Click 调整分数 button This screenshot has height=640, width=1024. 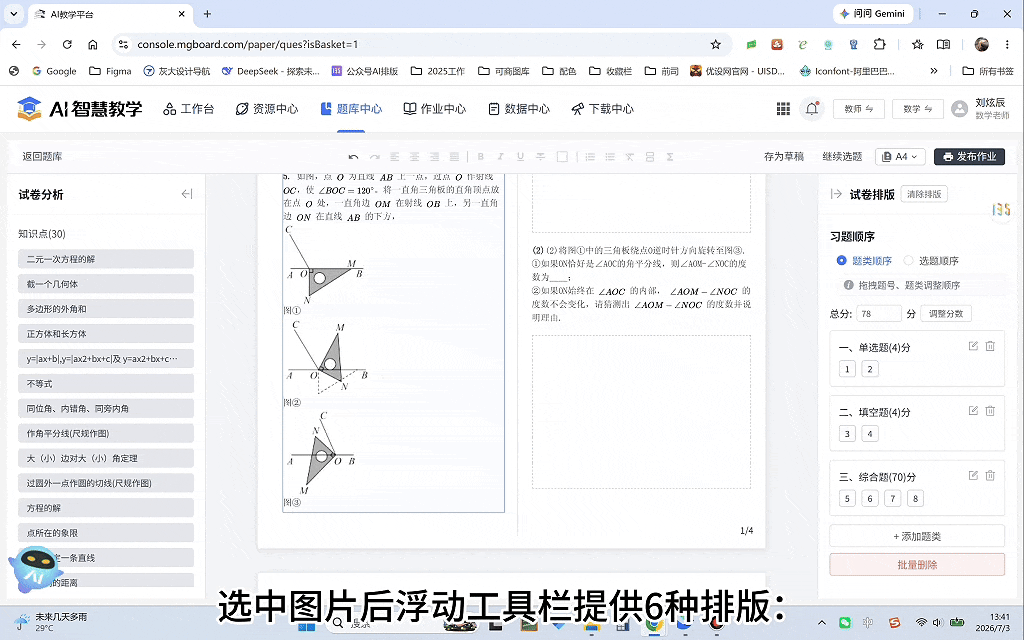(x=946, y=313)
